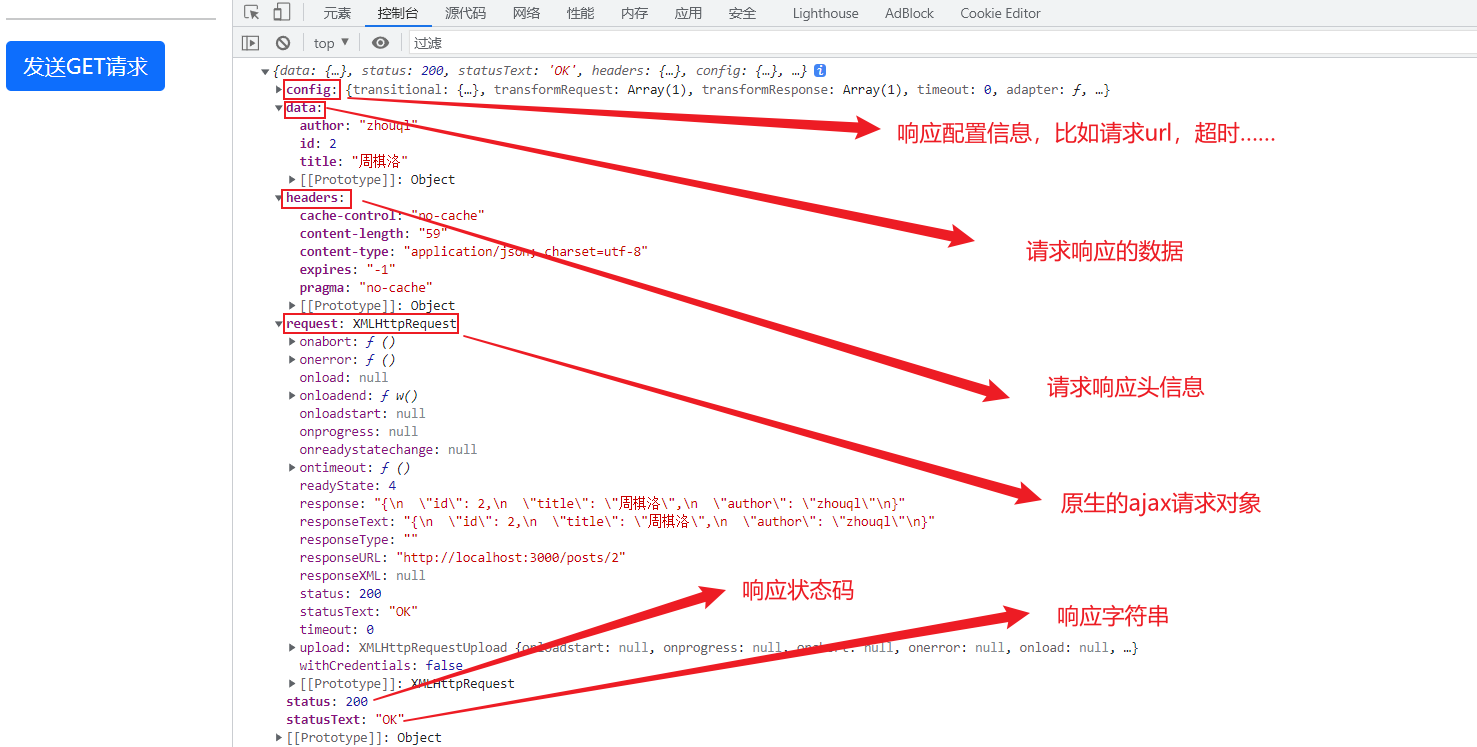Click the responseXML: null line
The width and height of the screenshot is (1477, 747).
362,576
